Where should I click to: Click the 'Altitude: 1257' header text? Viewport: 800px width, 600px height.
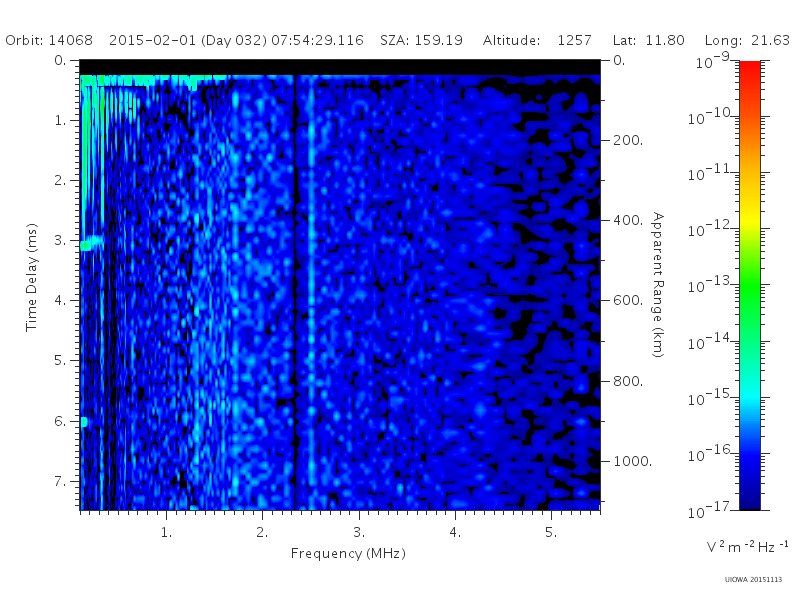tap(537, 40)
